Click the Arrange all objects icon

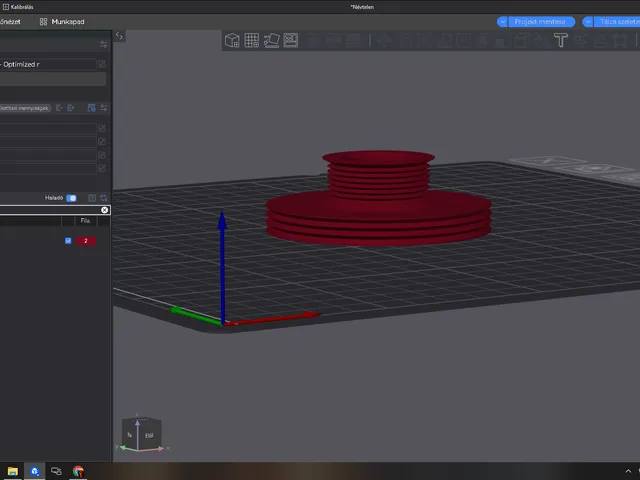point(291,40)
